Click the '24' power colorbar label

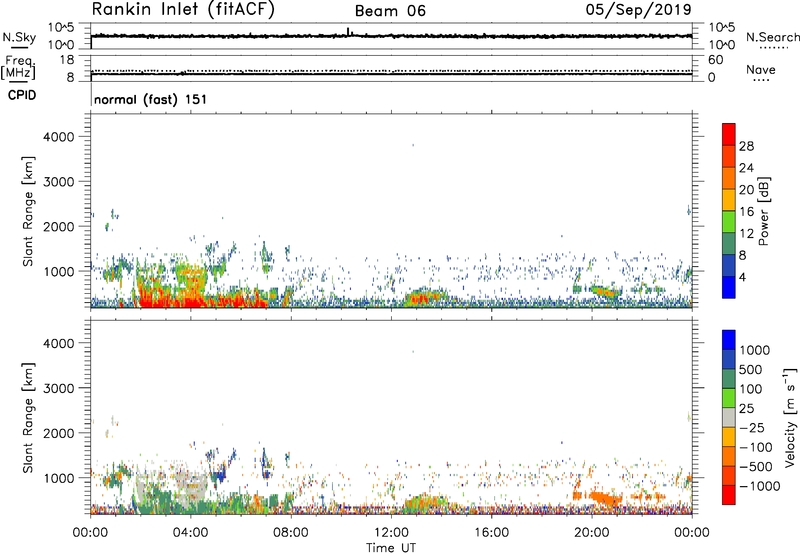pyautogui.click(x=746, y=168)
